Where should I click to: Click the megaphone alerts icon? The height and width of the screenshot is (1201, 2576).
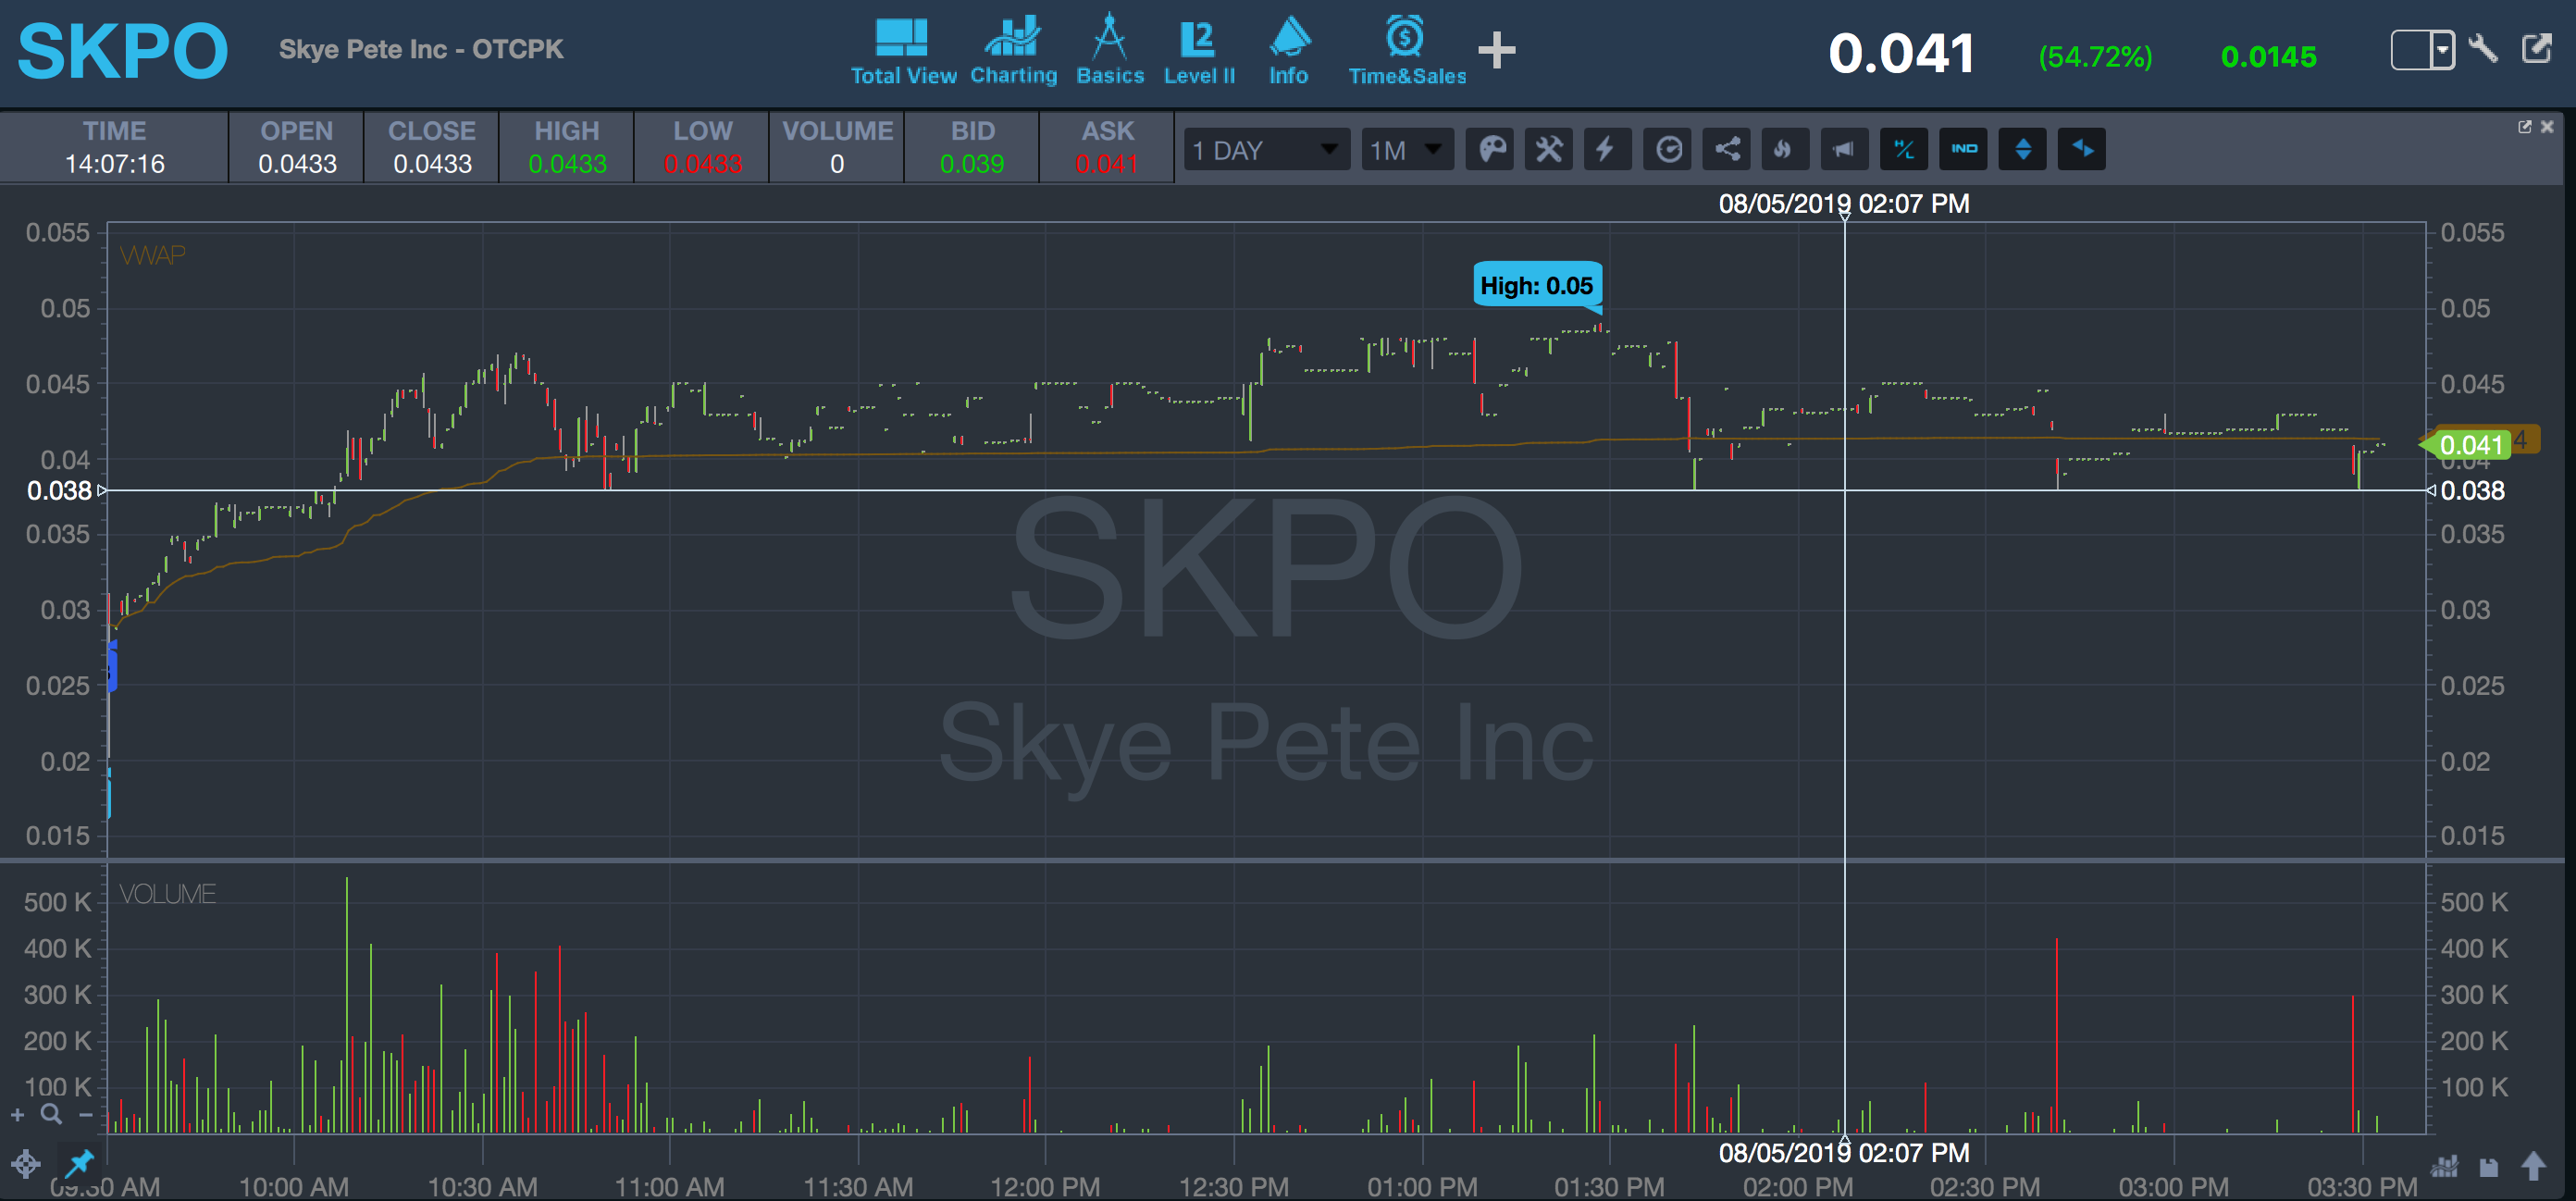pos(1844,150)
